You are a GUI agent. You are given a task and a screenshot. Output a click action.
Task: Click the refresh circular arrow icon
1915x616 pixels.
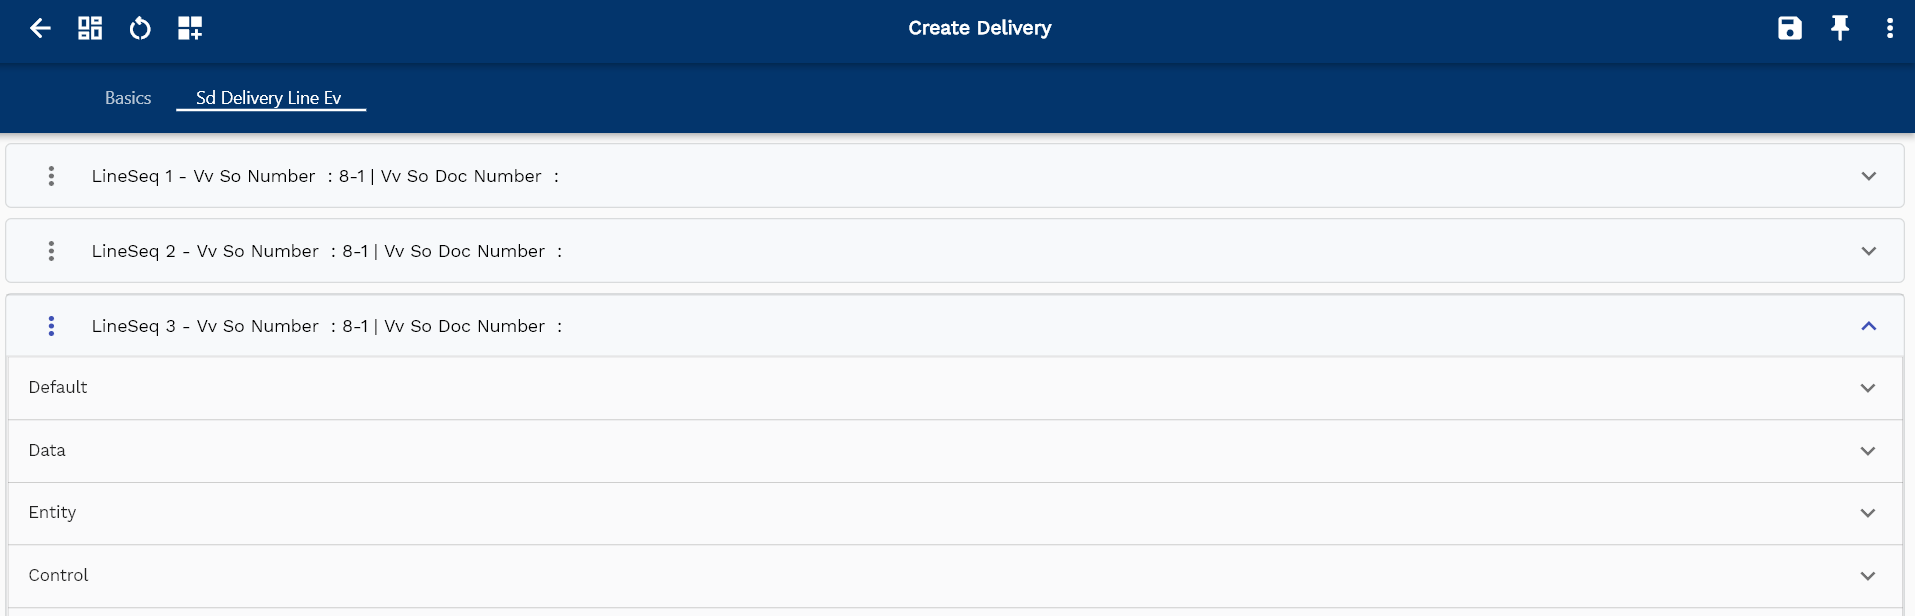(140, 28)
